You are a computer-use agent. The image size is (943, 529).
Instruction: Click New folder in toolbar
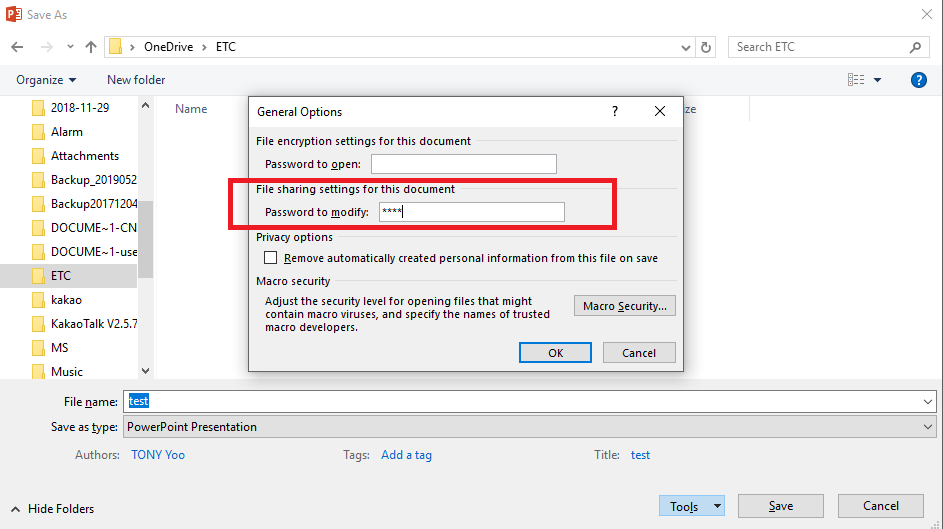pyautogui.click(x=136, y=80)
